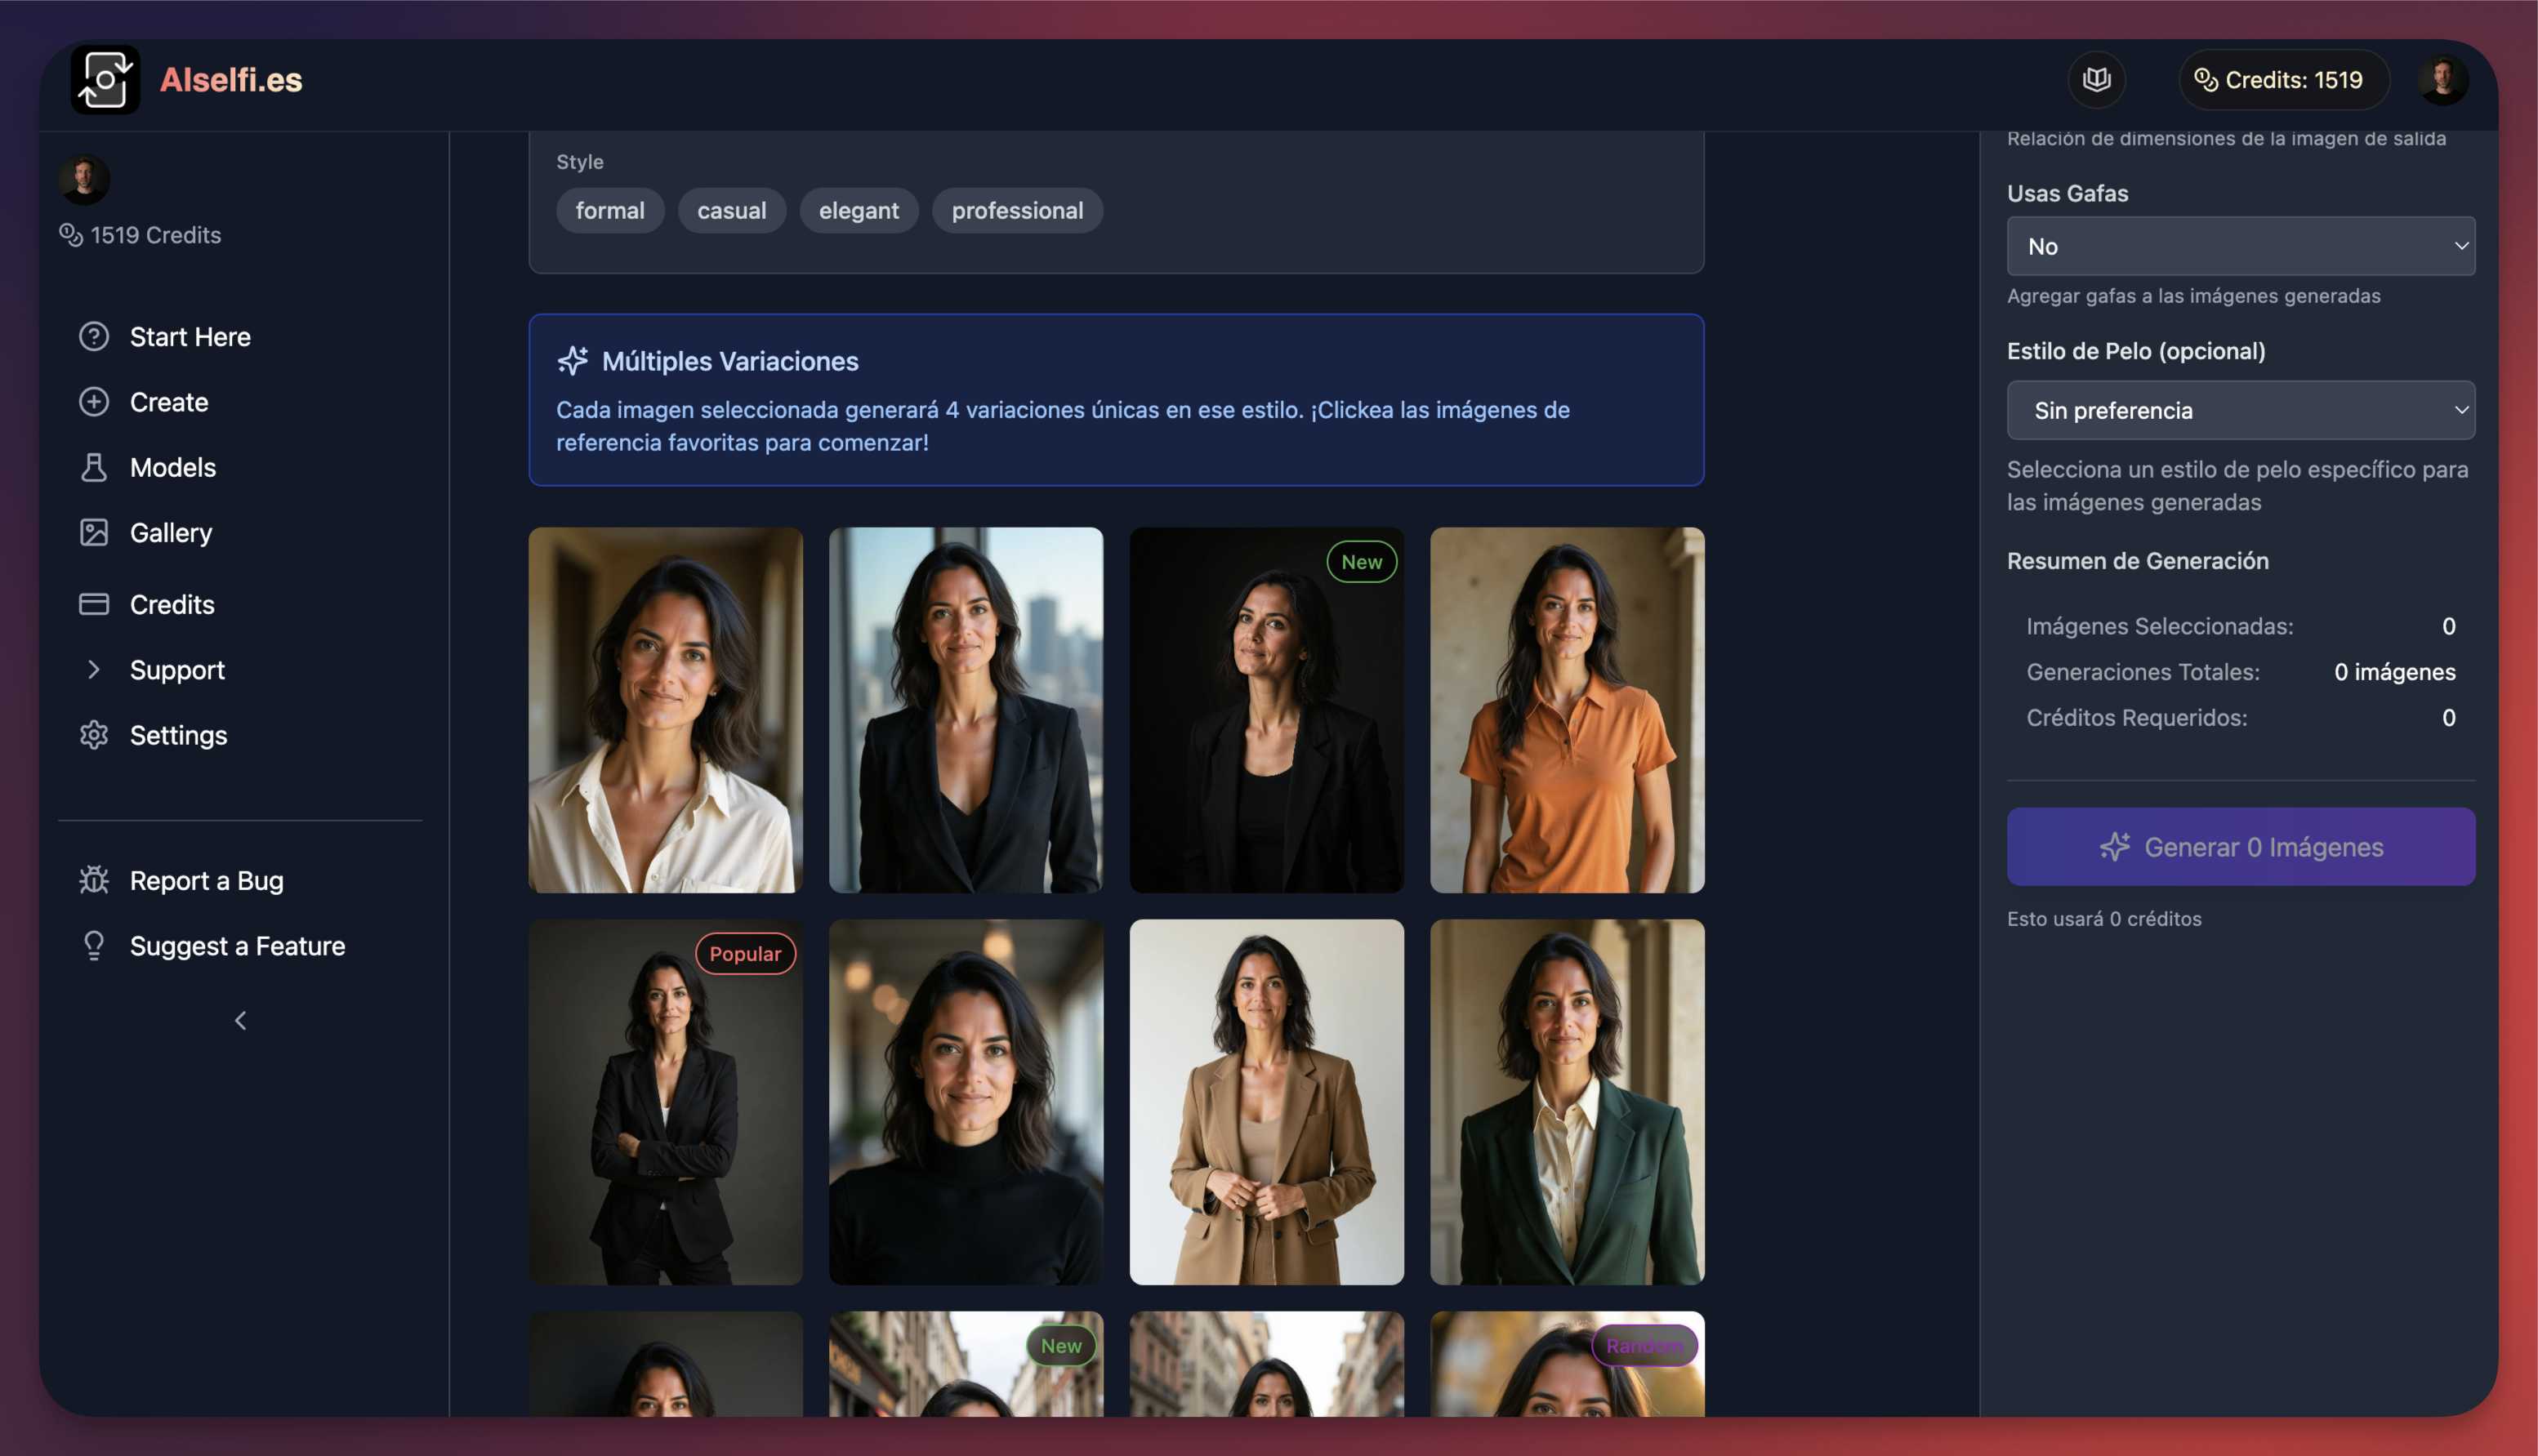The height and width of the screenshot is (1456, 2538).
Task: Open the Usas Gafas dropdown
Action: coord(2240,246)
